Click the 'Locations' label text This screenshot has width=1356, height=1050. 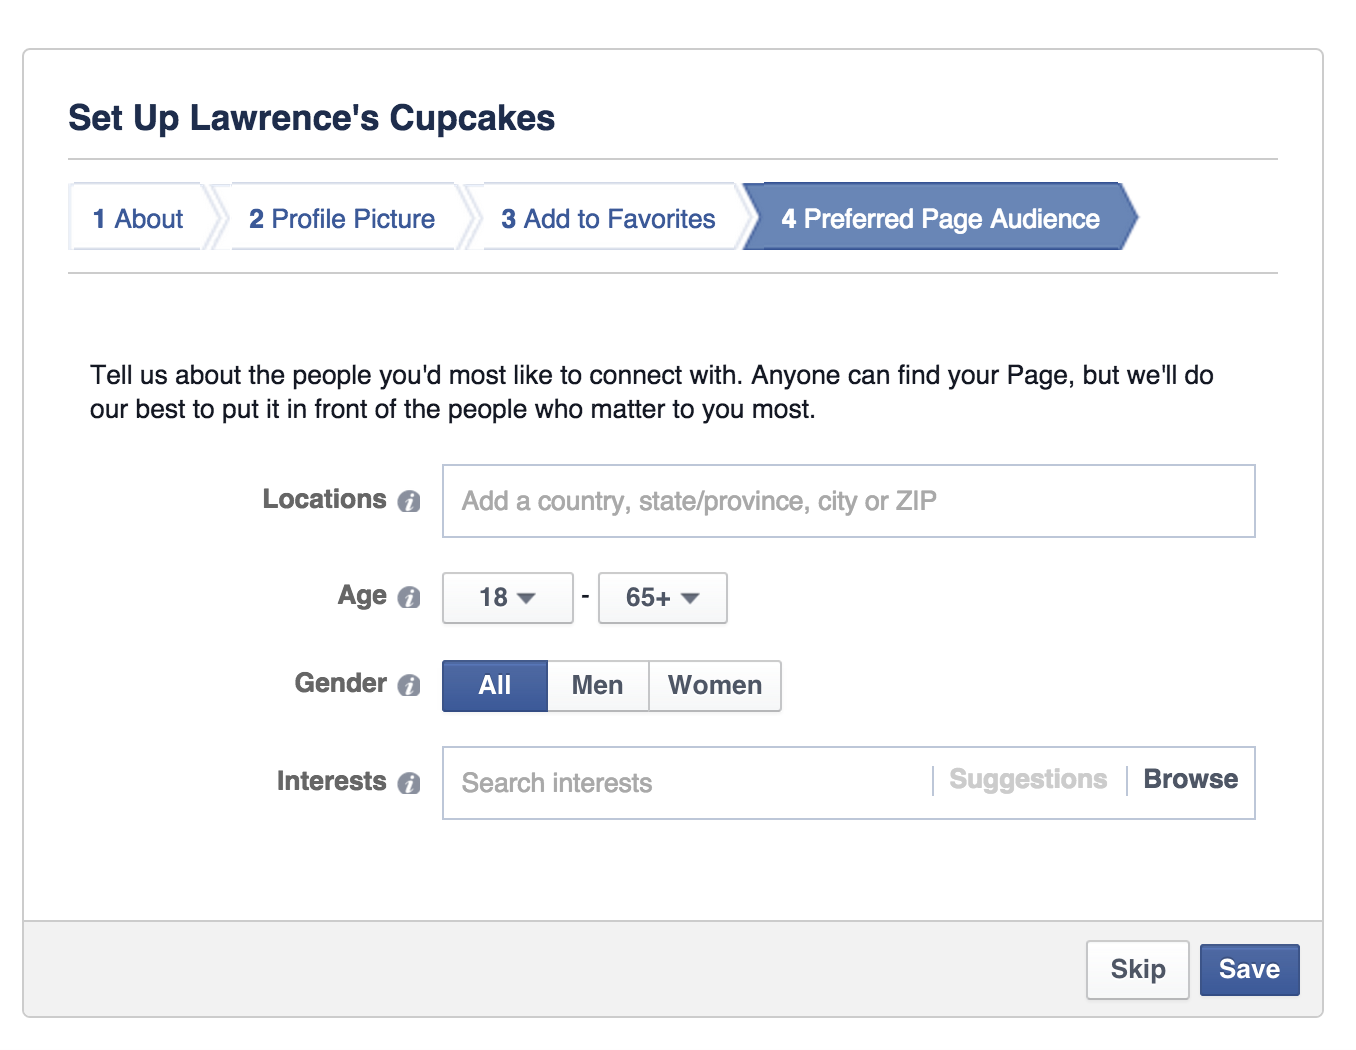pos(325,499)
